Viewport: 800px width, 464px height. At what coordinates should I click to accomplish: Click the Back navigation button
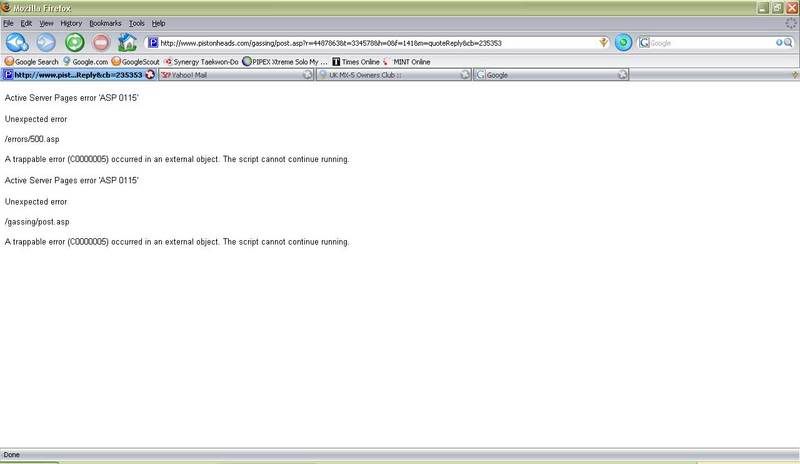click(x=18, y=43)
